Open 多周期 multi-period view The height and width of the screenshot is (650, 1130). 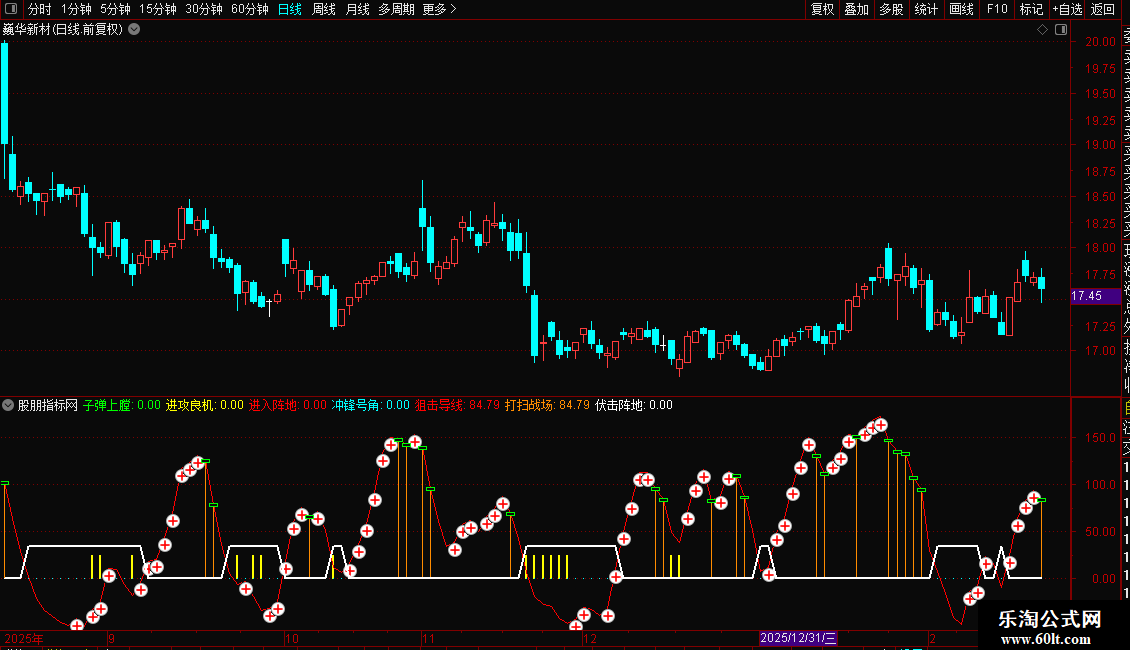pos(396,9)
